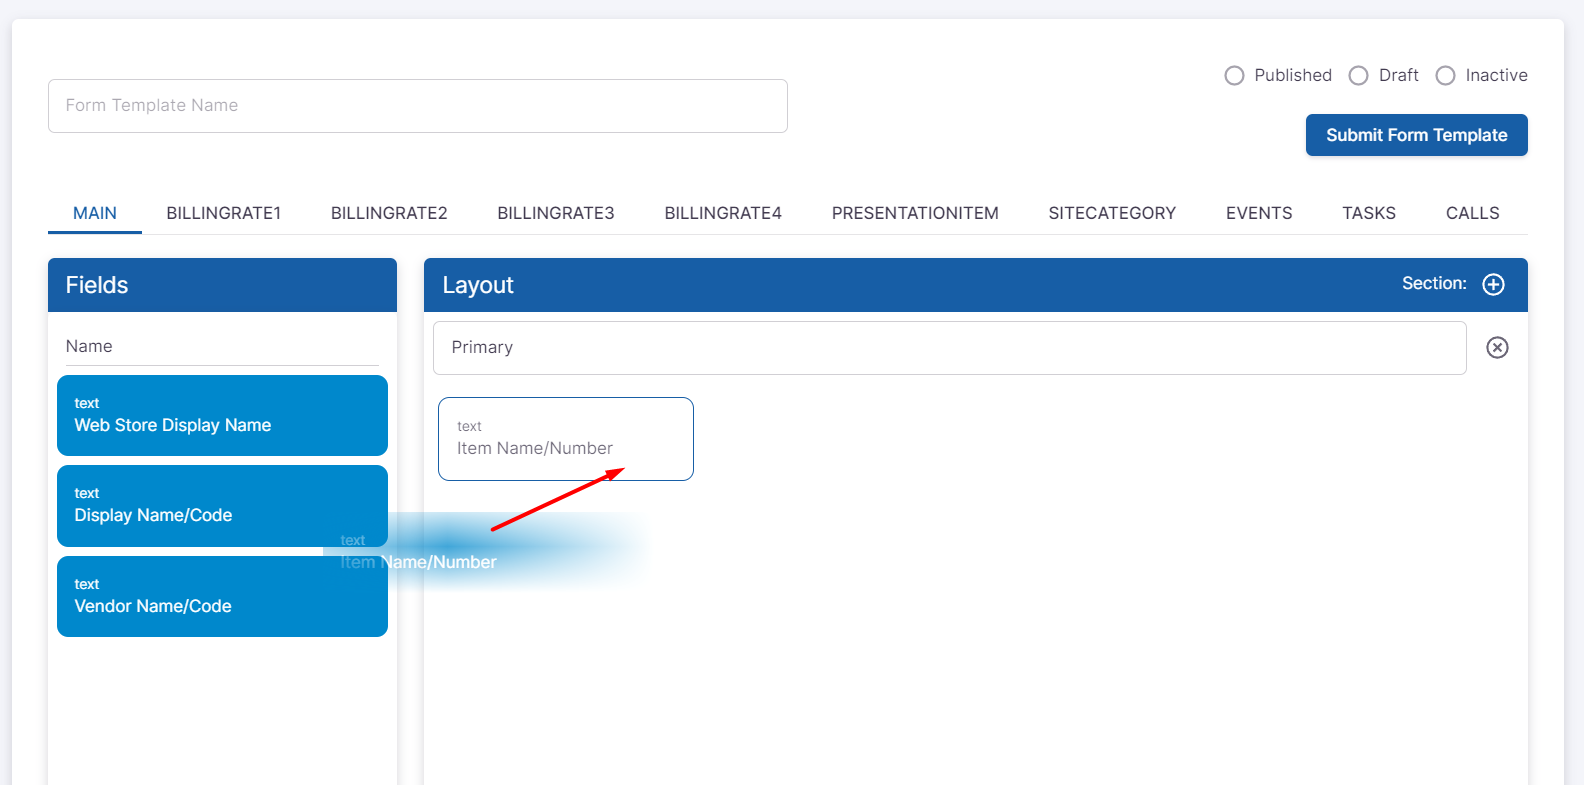Switch to the SITECATEGORY tab
The width and height of the screenshot is (1584, 785).
pos(1112,213)
